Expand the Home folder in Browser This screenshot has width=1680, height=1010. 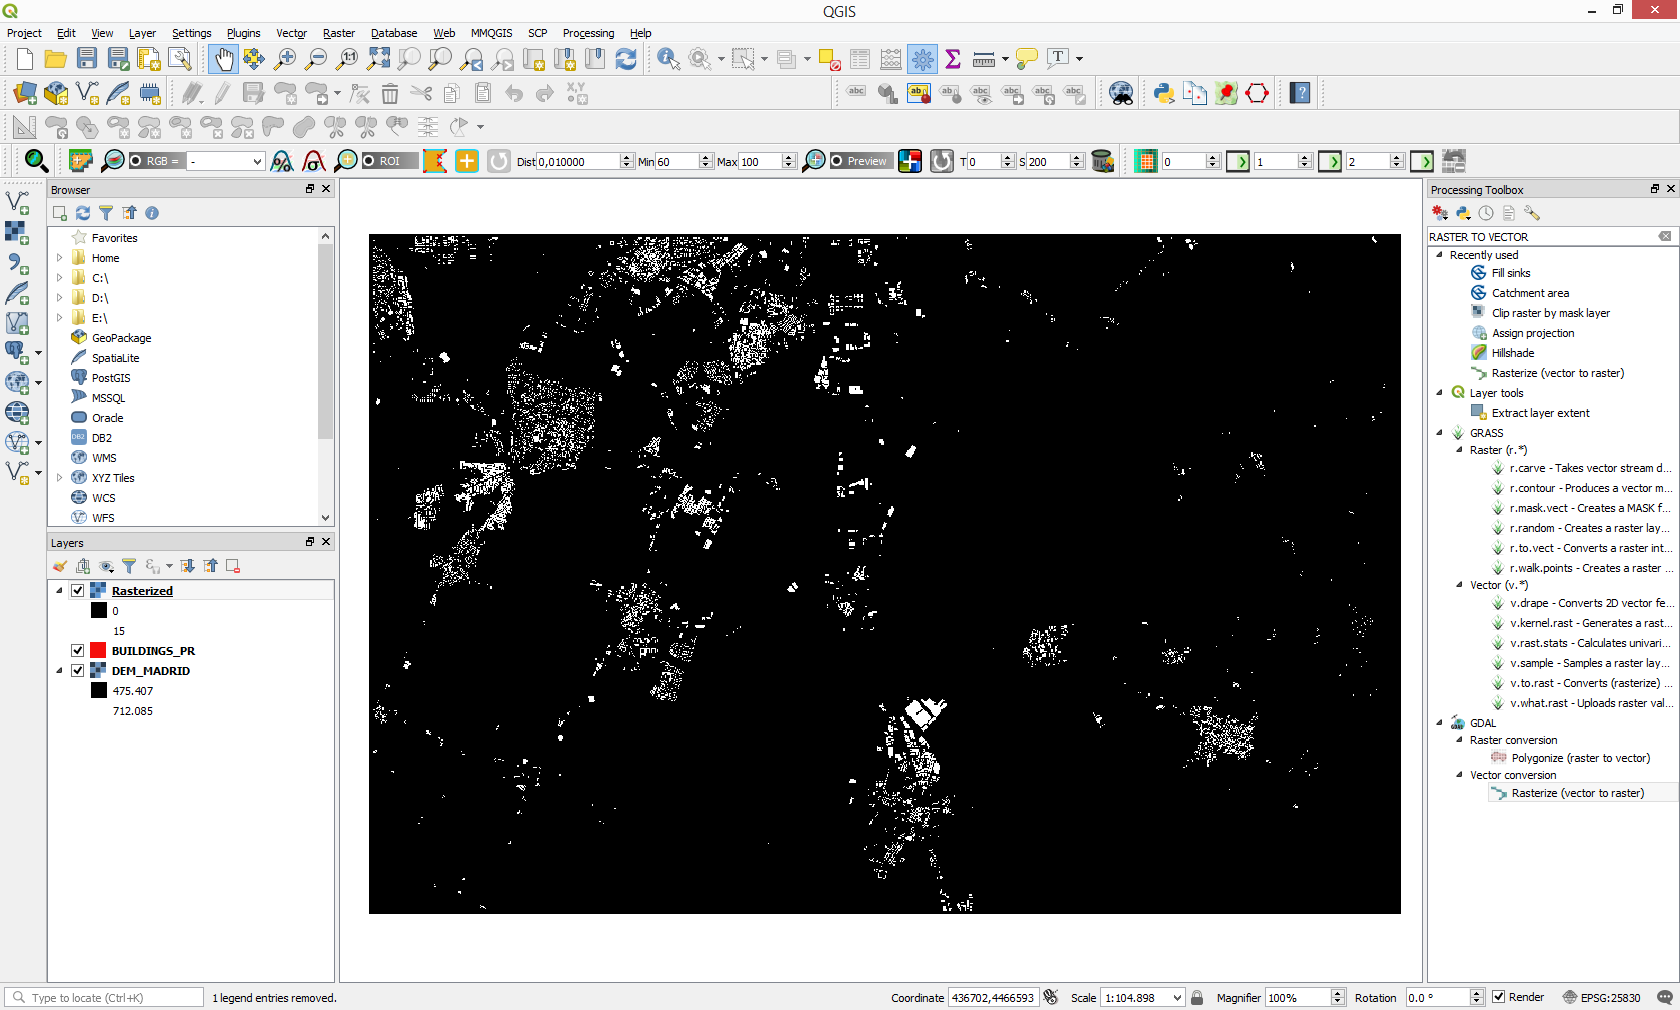(60, 258)
